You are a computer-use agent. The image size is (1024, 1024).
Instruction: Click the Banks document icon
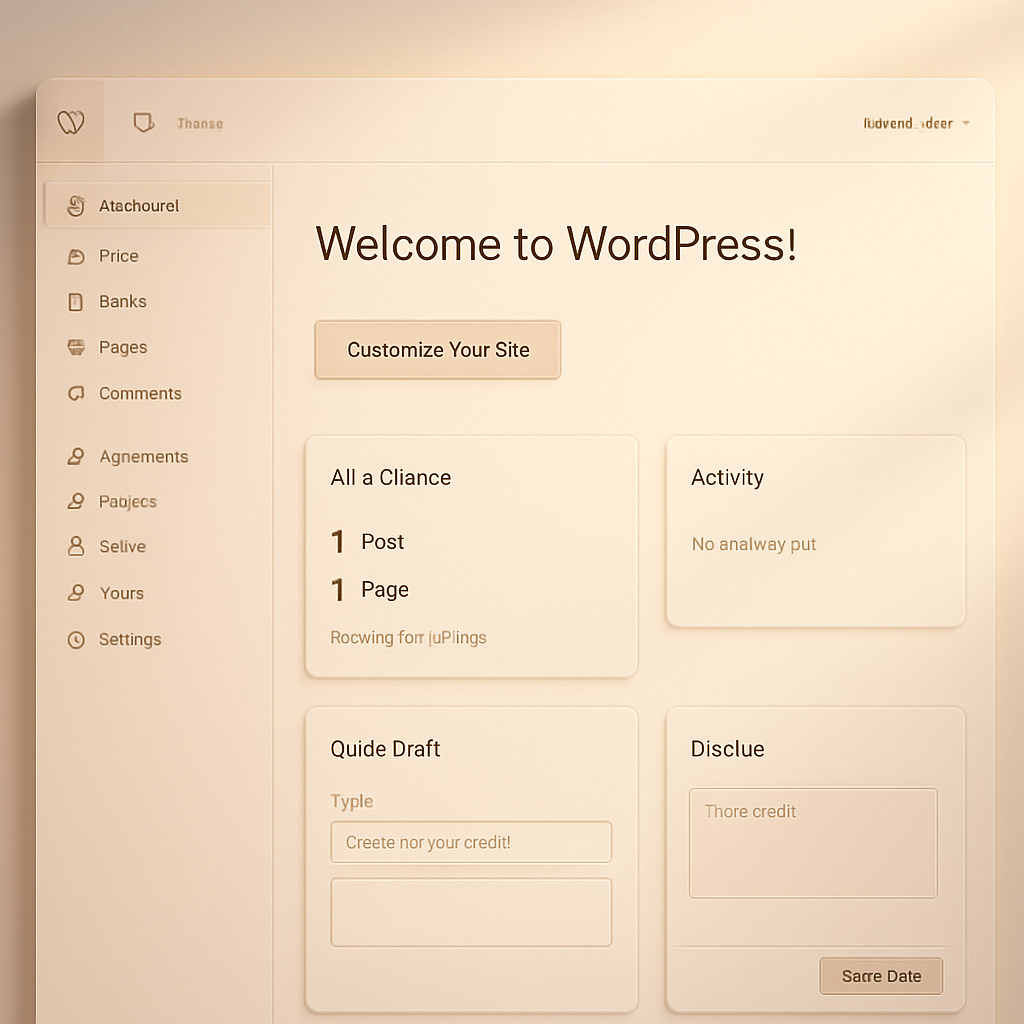76,302
